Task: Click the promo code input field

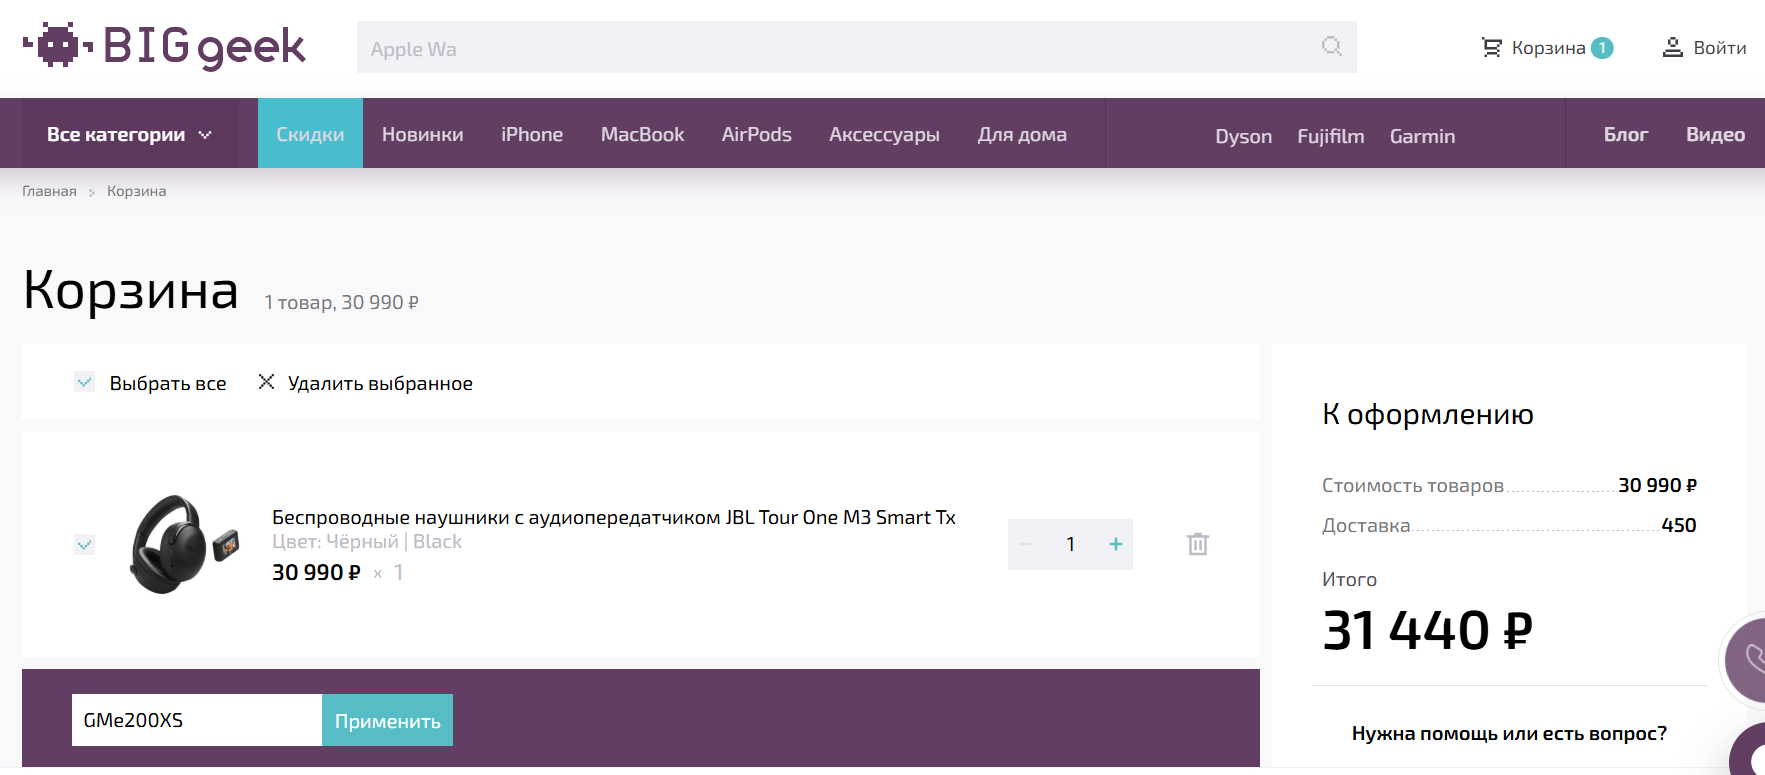Action: pos(196,720)
